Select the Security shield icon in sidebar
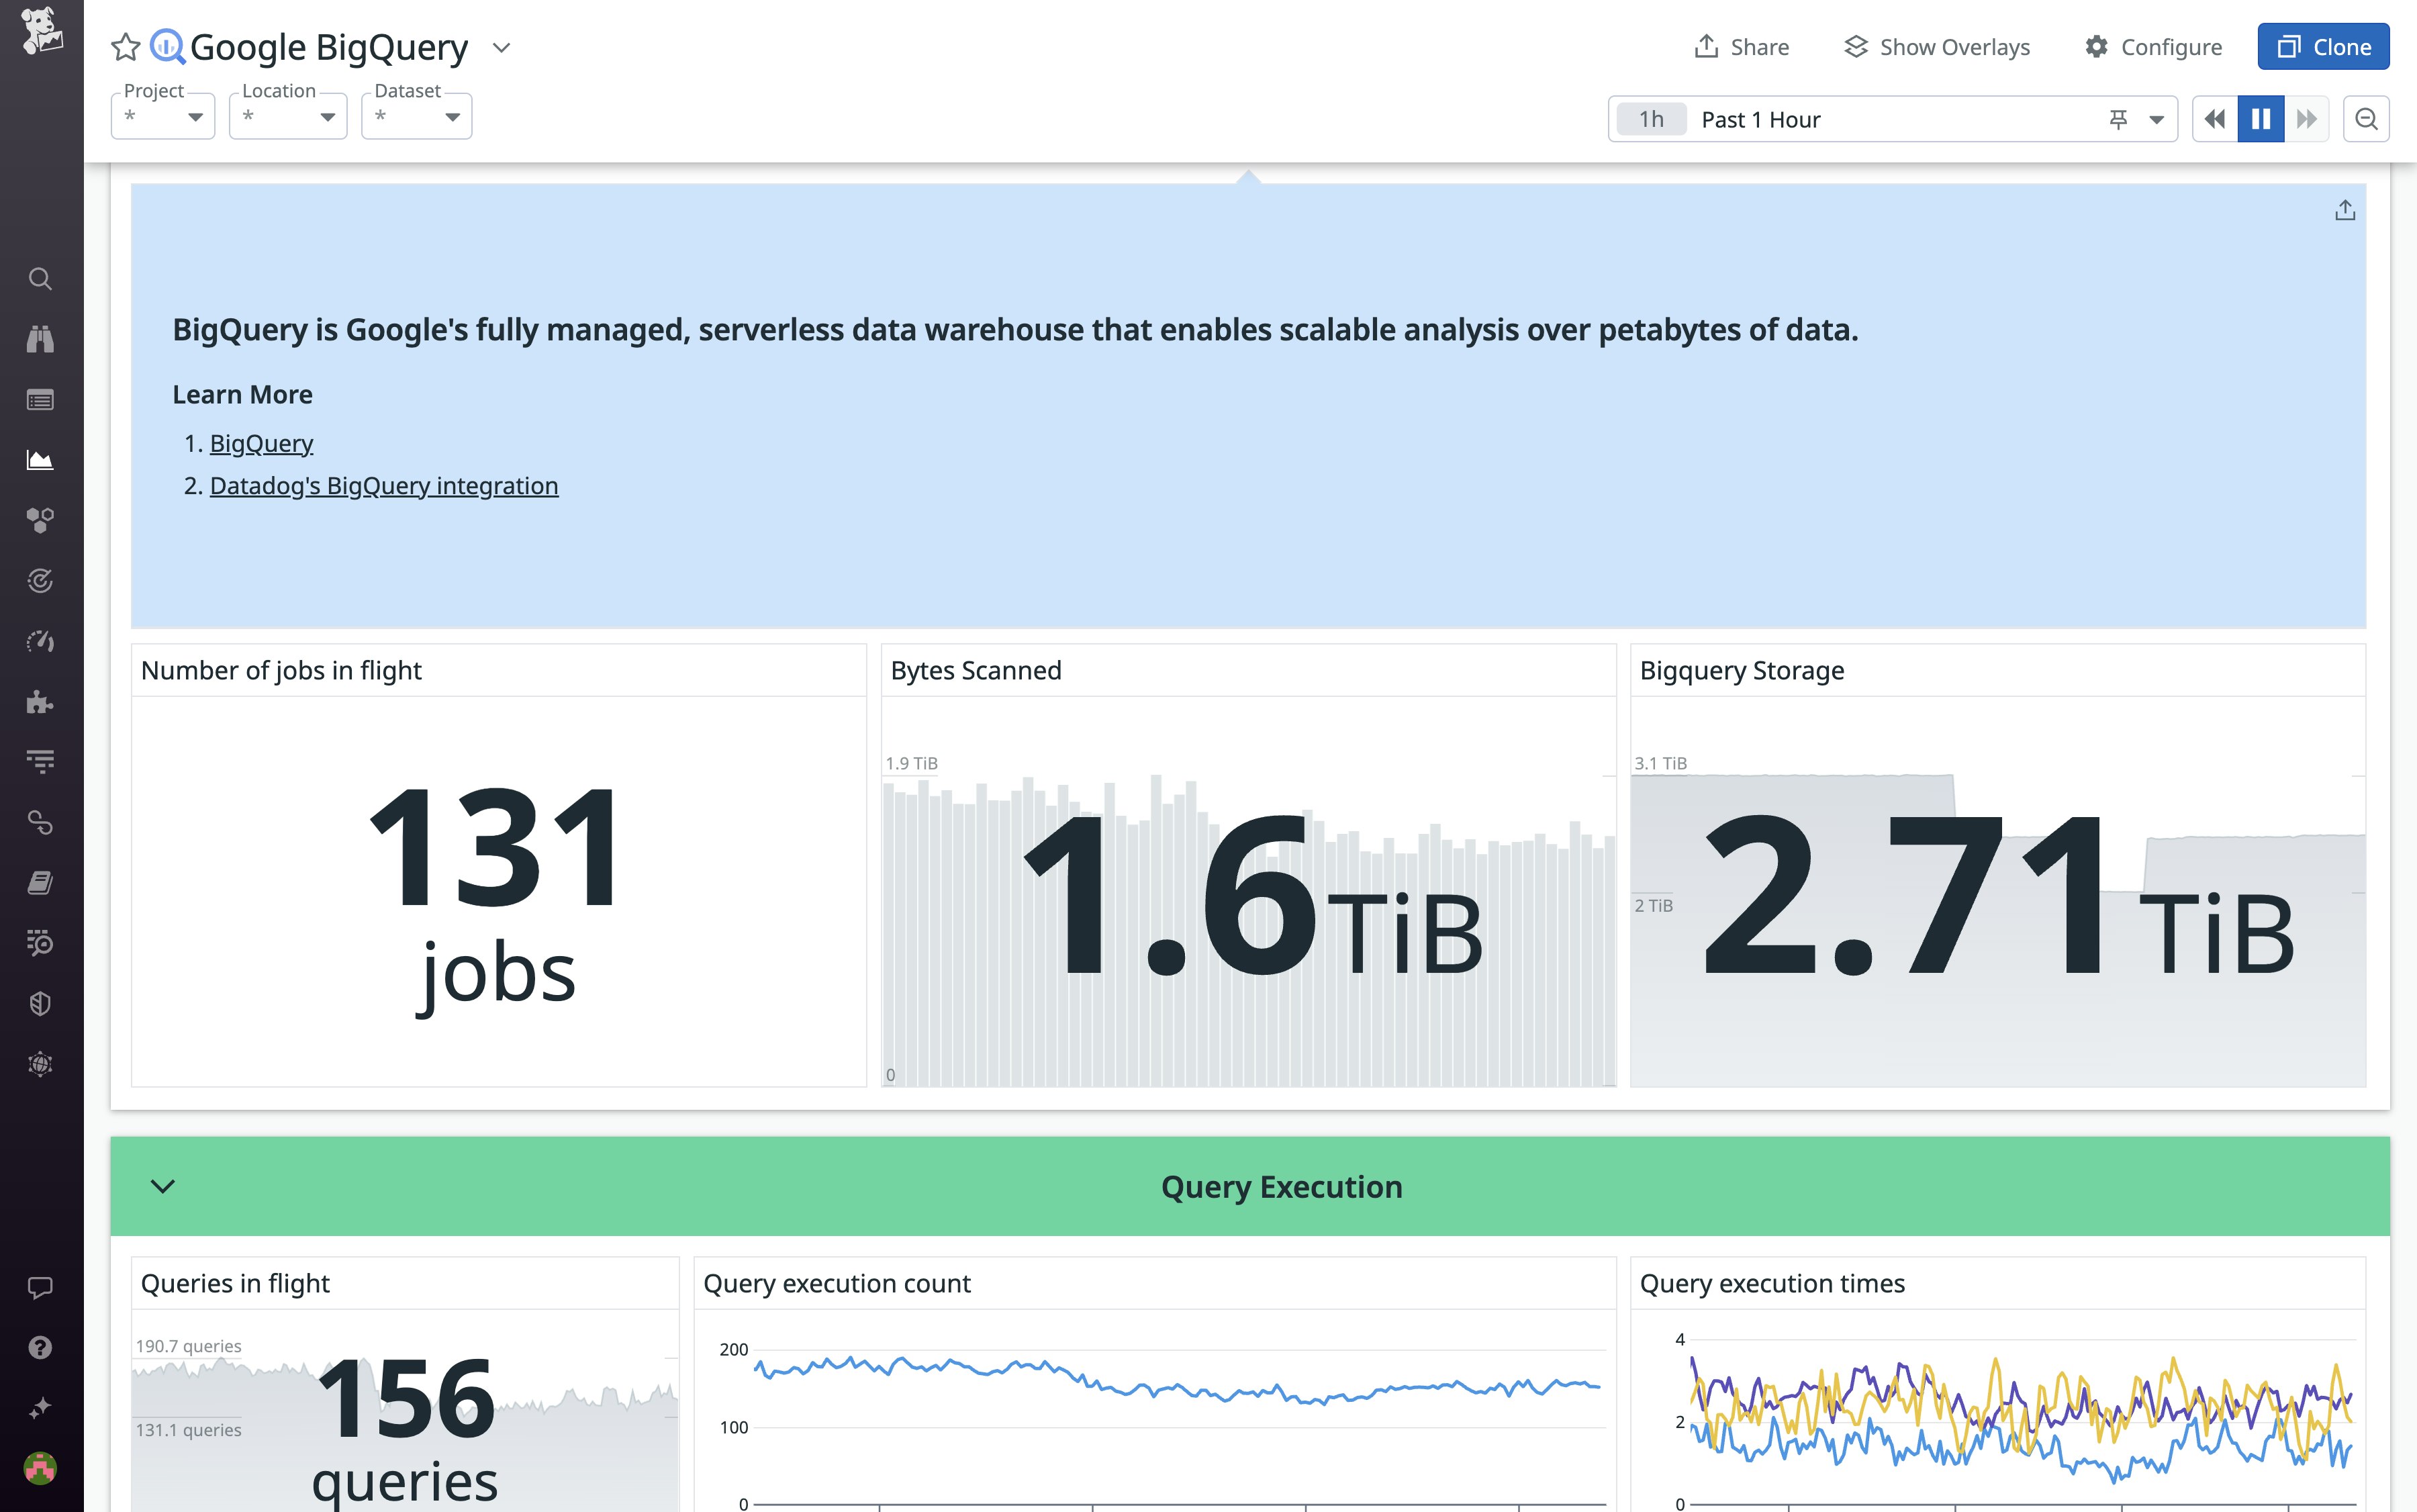The width and height of the screenshot is (2417, 1512). click(x=40, y=1004)
